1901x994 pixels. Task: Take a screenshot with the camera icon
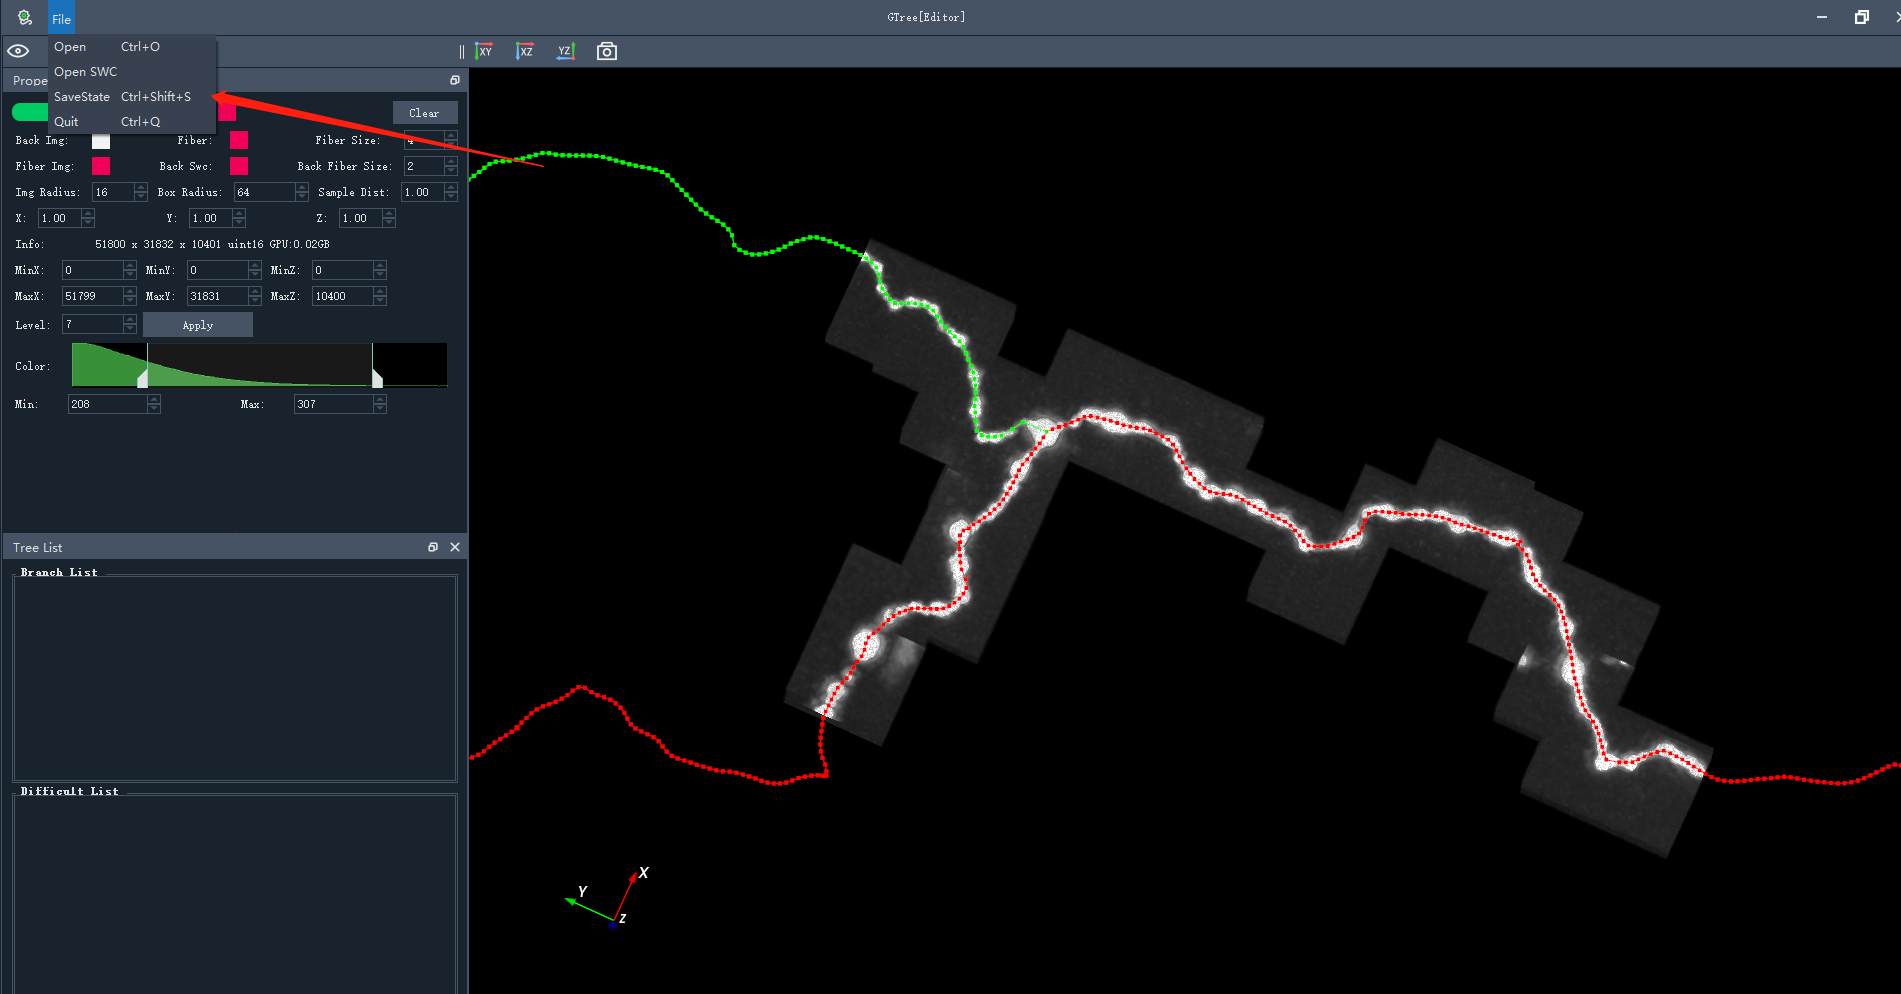[606, 51]
